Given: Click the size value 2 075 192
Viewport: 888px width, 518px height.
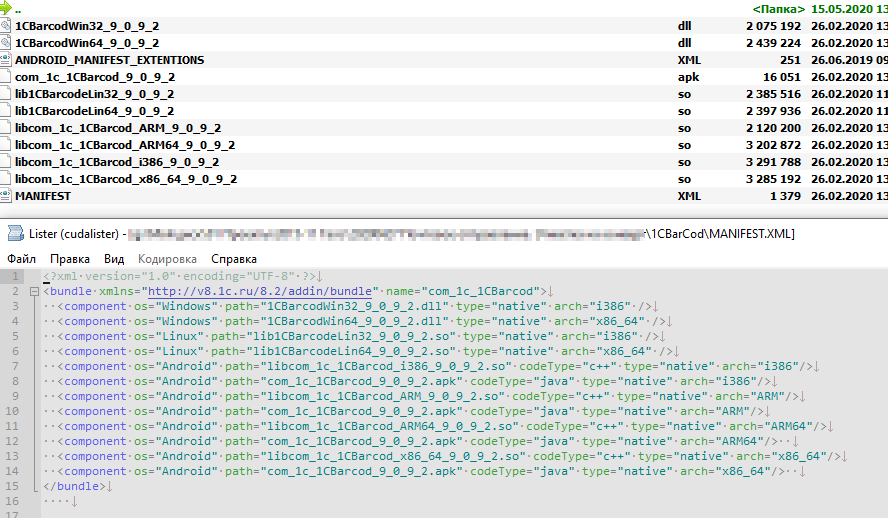Looking at the screenshot, I should pyautogui.click(x=774, y=26).
